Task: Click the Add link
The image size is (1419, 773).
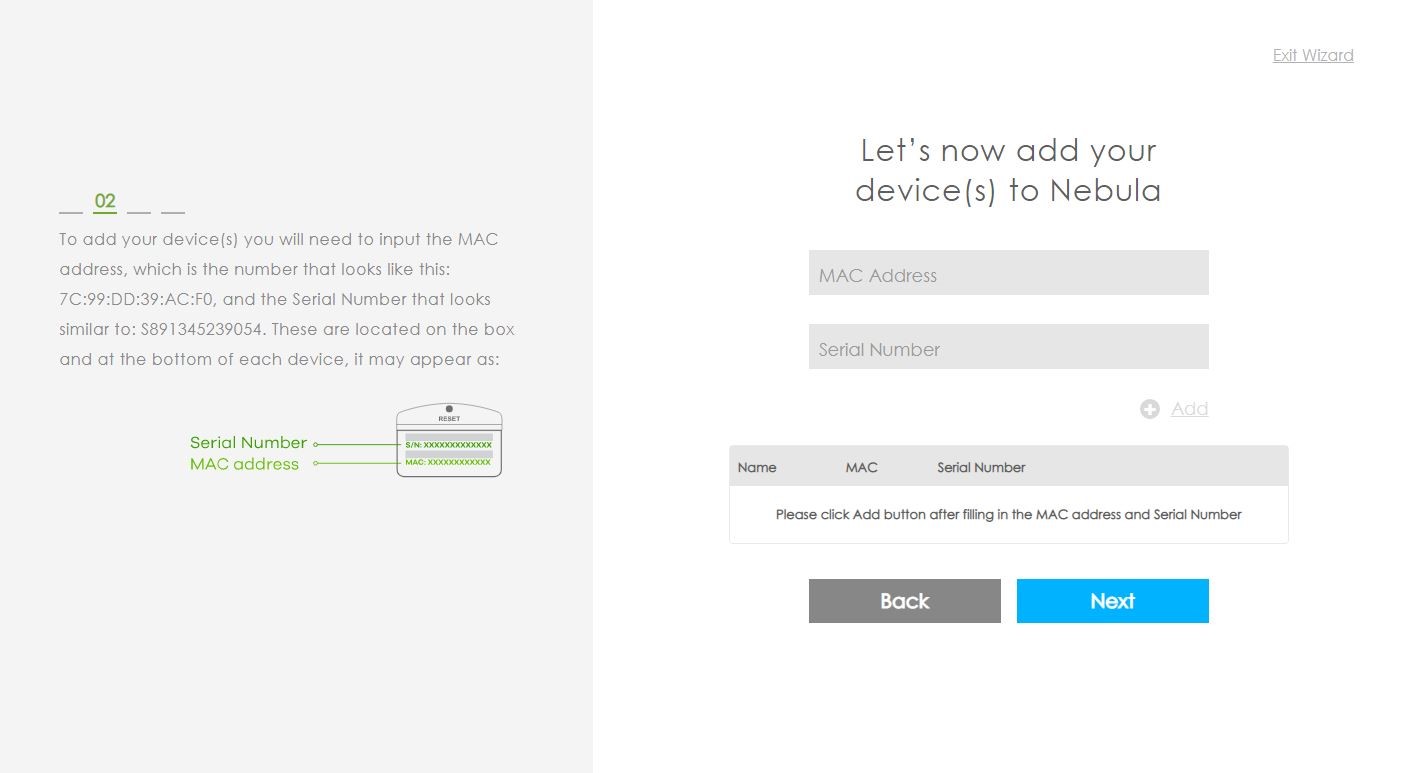Action: 1189,409
